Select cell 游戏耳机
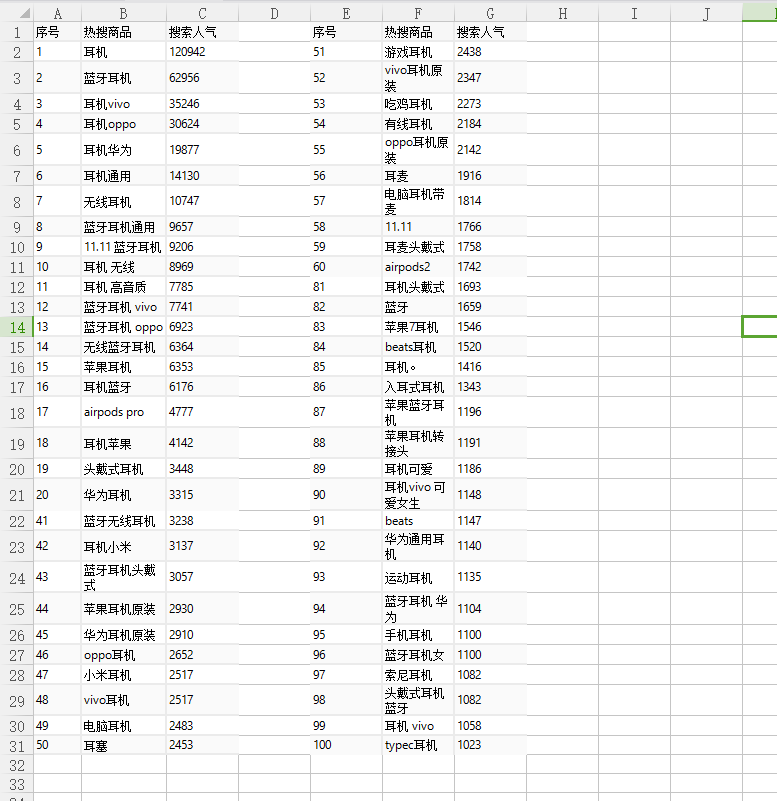This screenshot has width=777, height=801. (x=418, y=52)
